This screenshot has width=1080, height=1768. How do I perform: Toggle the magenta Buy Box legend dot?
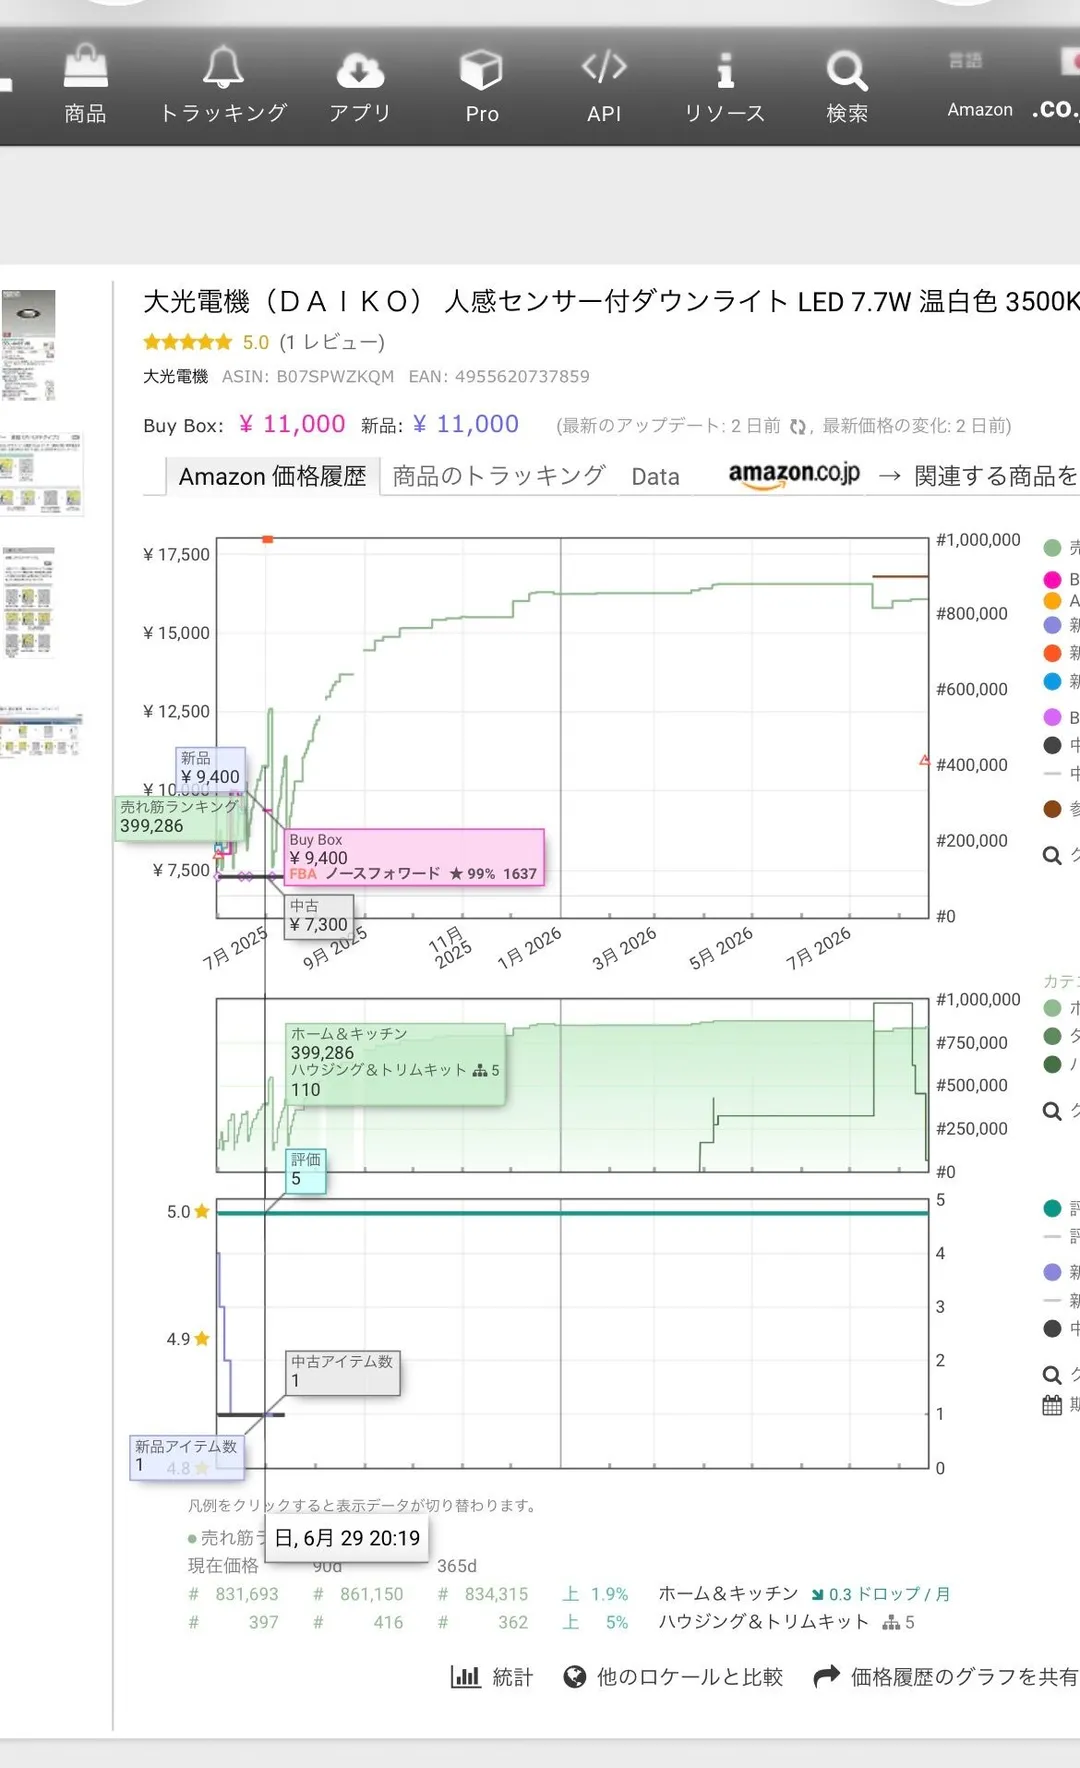[x=1052, y=580]
